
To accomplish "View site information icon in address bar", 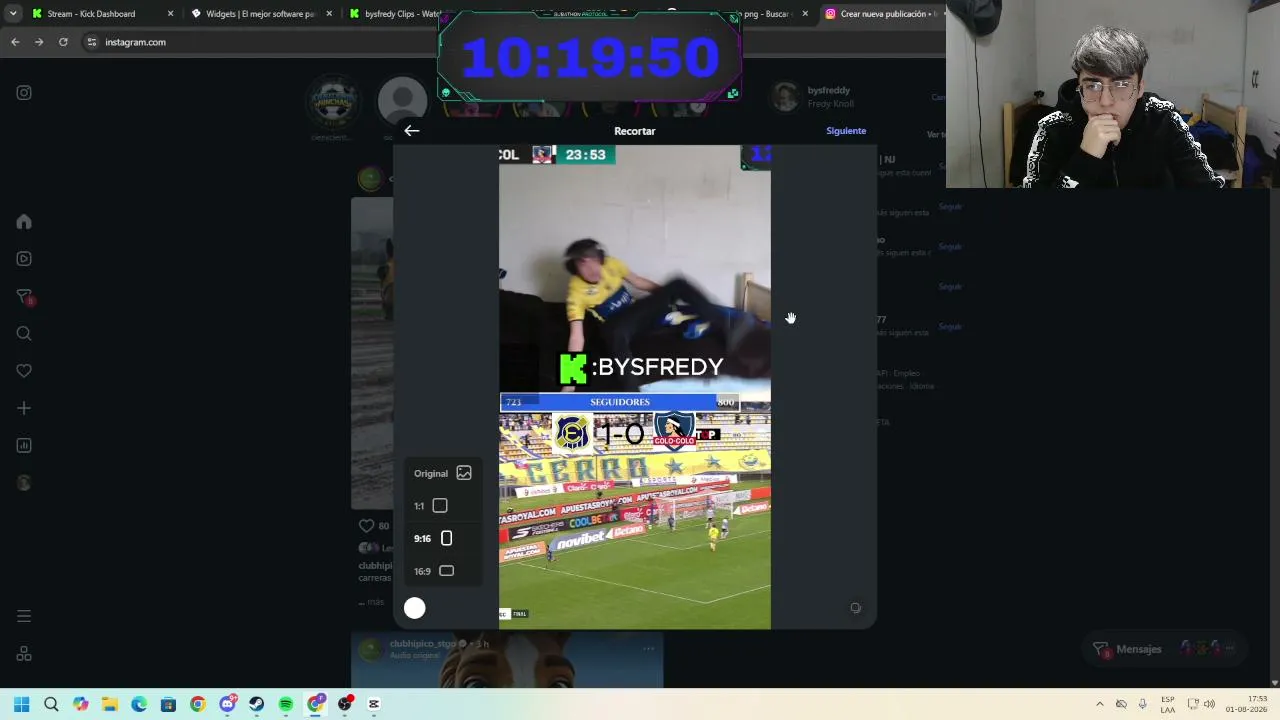I will pyautogui.click(x=92, y=42).
